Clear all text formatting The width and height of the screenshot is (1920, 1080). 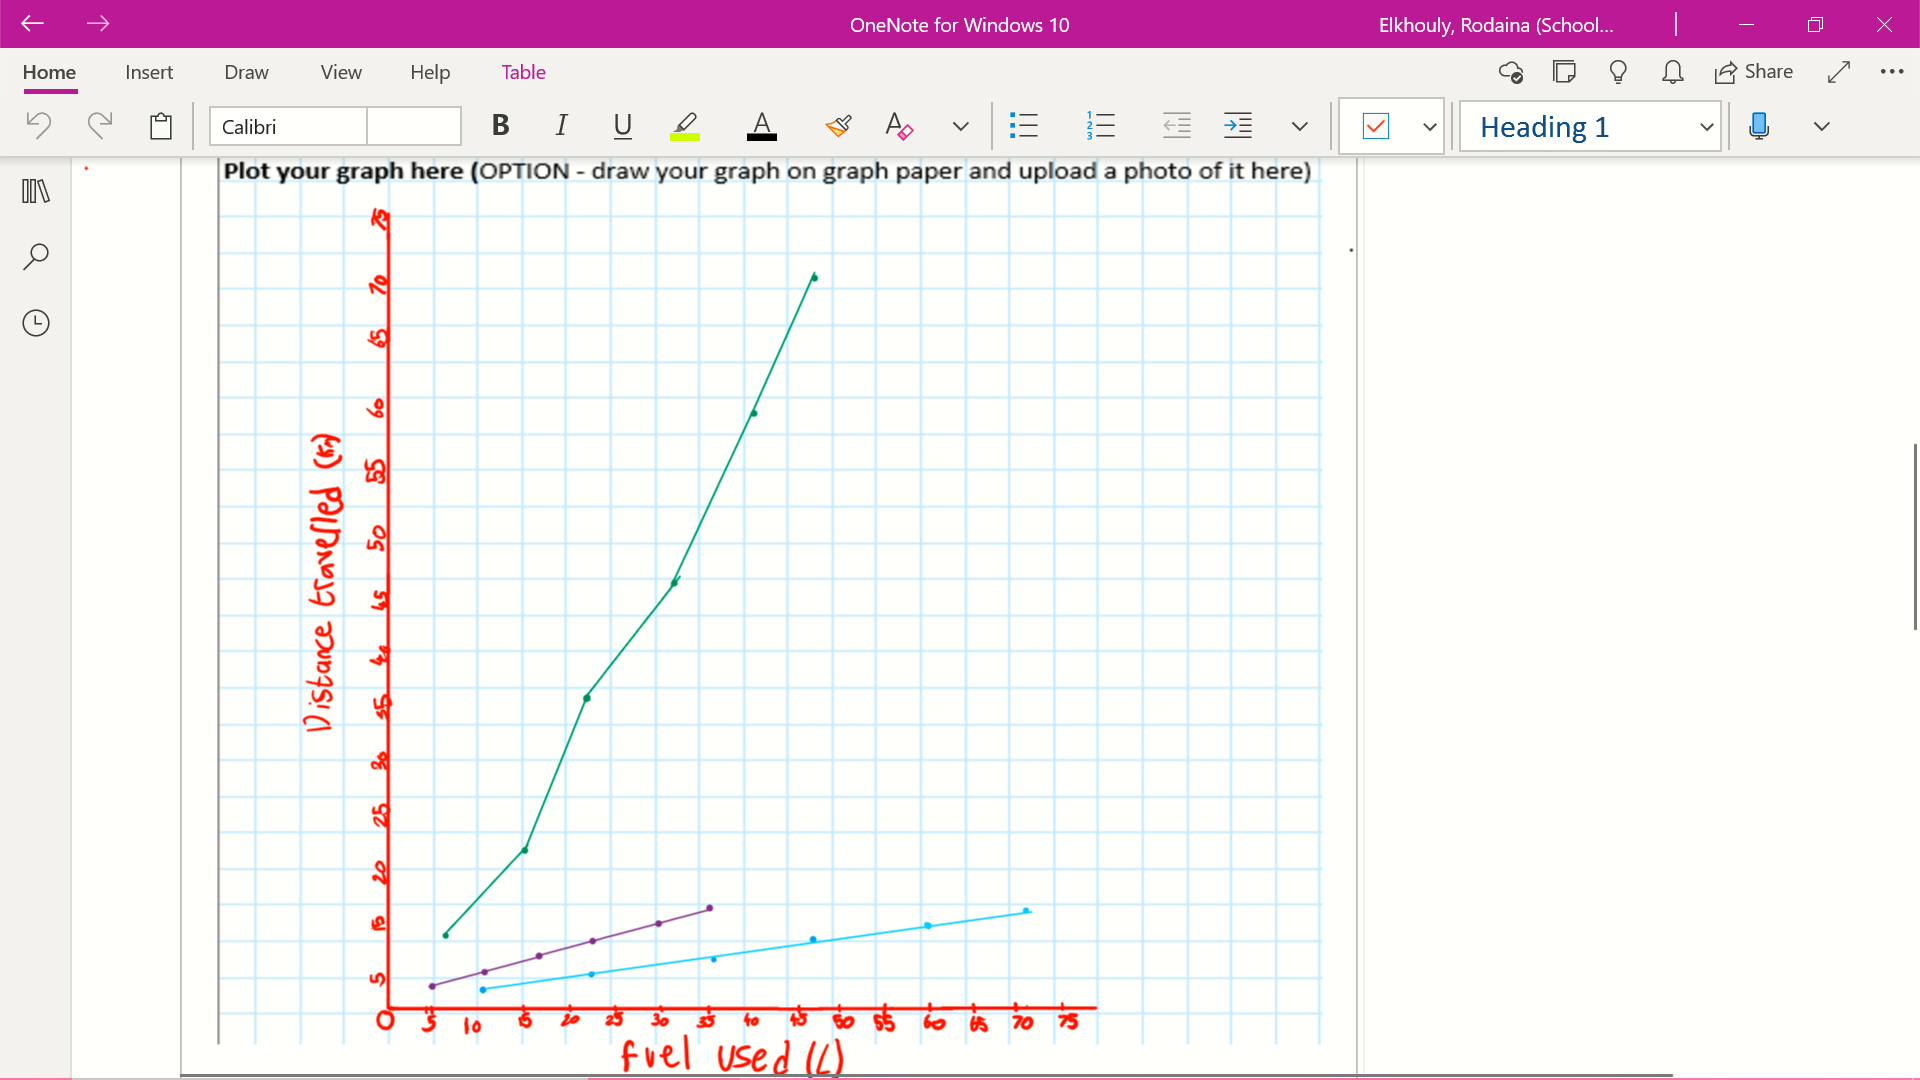pyautogui.click(x=899, y=126)
